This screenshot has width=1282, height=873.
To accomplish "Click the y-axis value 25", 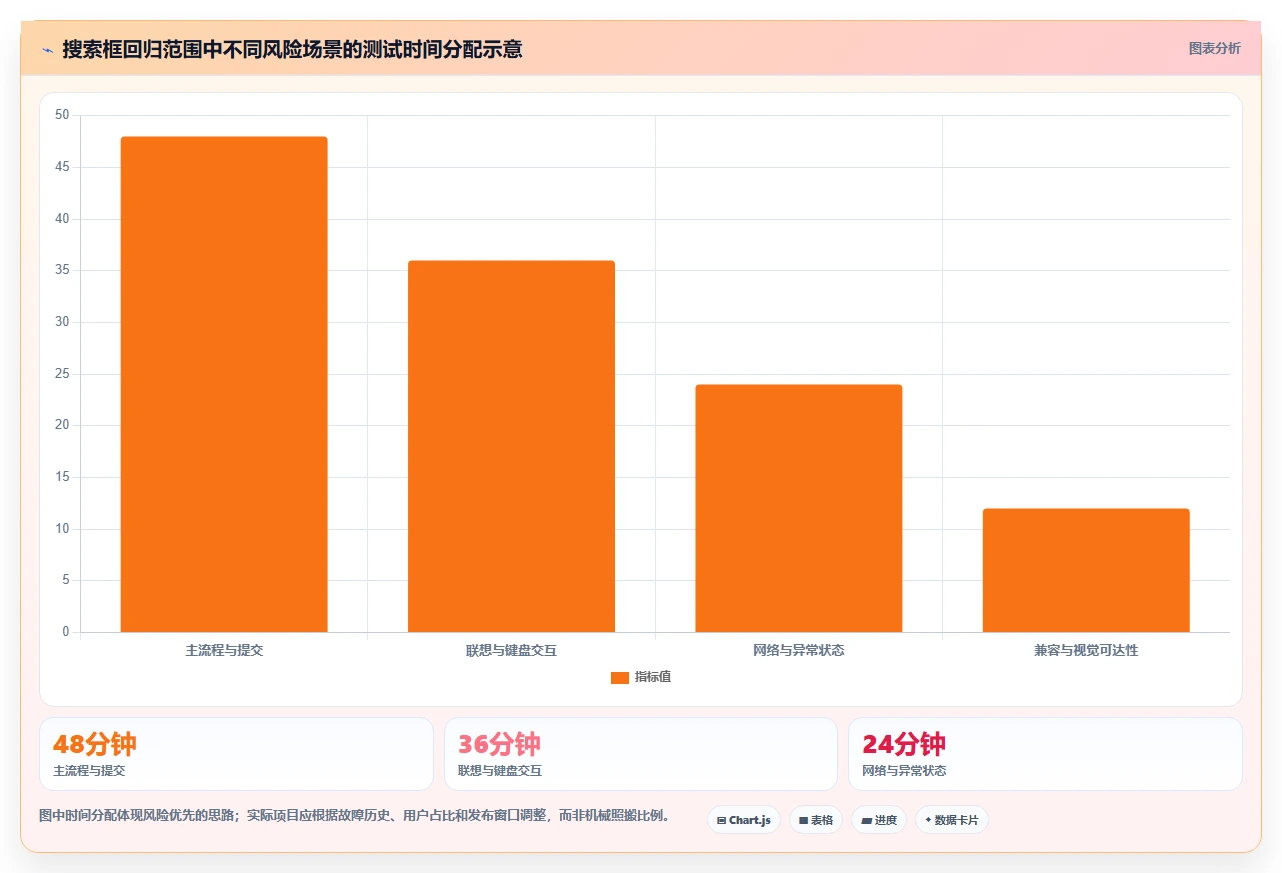I will pos(62,374).
